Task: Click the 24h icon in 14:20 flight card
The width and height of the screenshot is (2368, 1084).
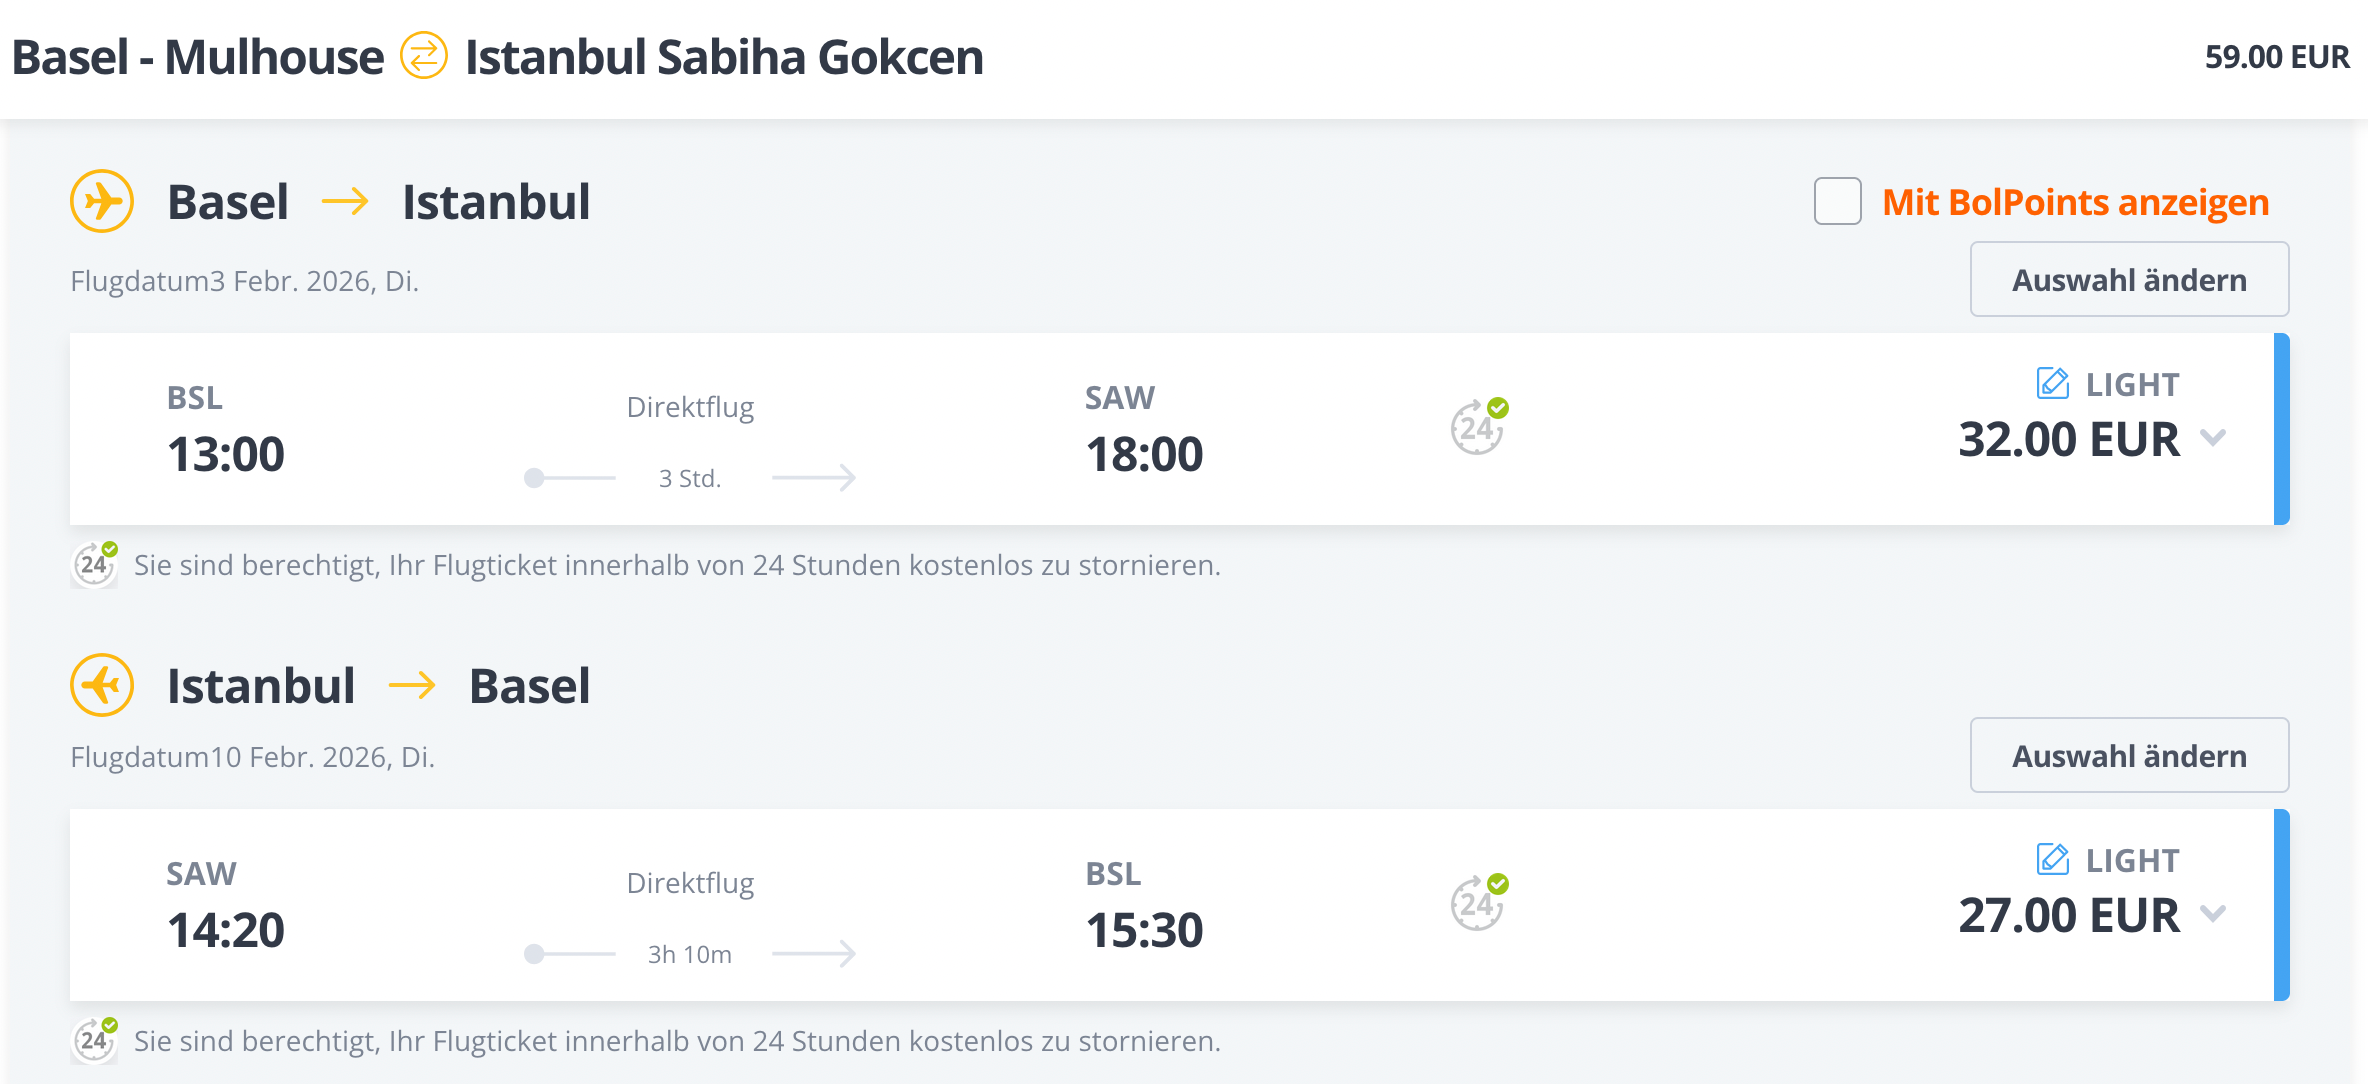Action: (1479, 904)
